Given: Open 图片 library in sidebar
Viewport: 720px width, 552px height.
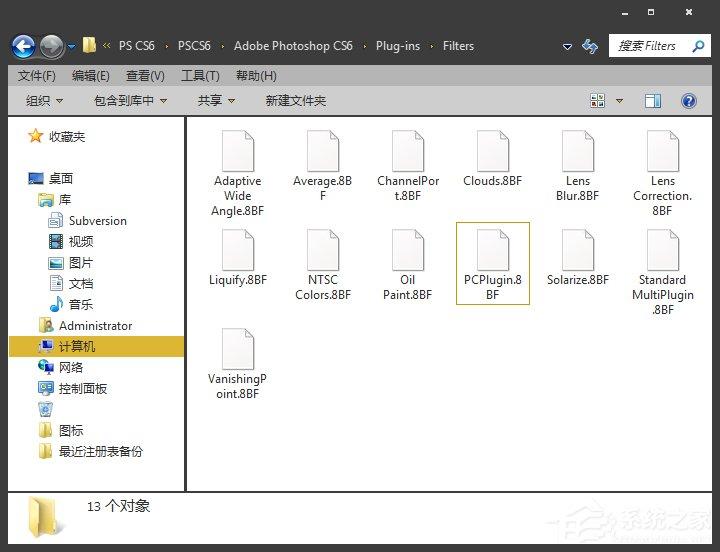Looking at the screenshot, I should click(71, 263).
